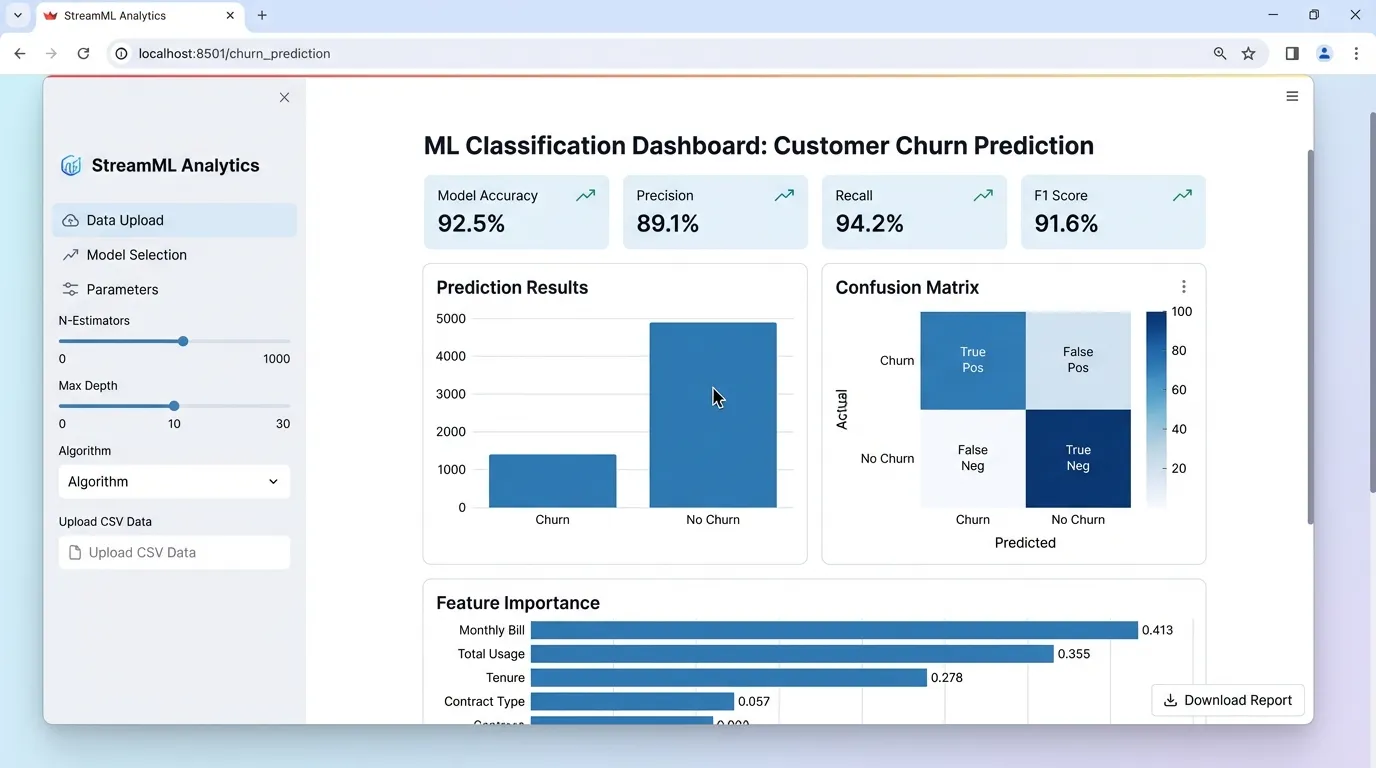The width and height of the screenshot is (1376, 768).
Task: Bookmark this page with the star icon
Action: coord(1248,54)
